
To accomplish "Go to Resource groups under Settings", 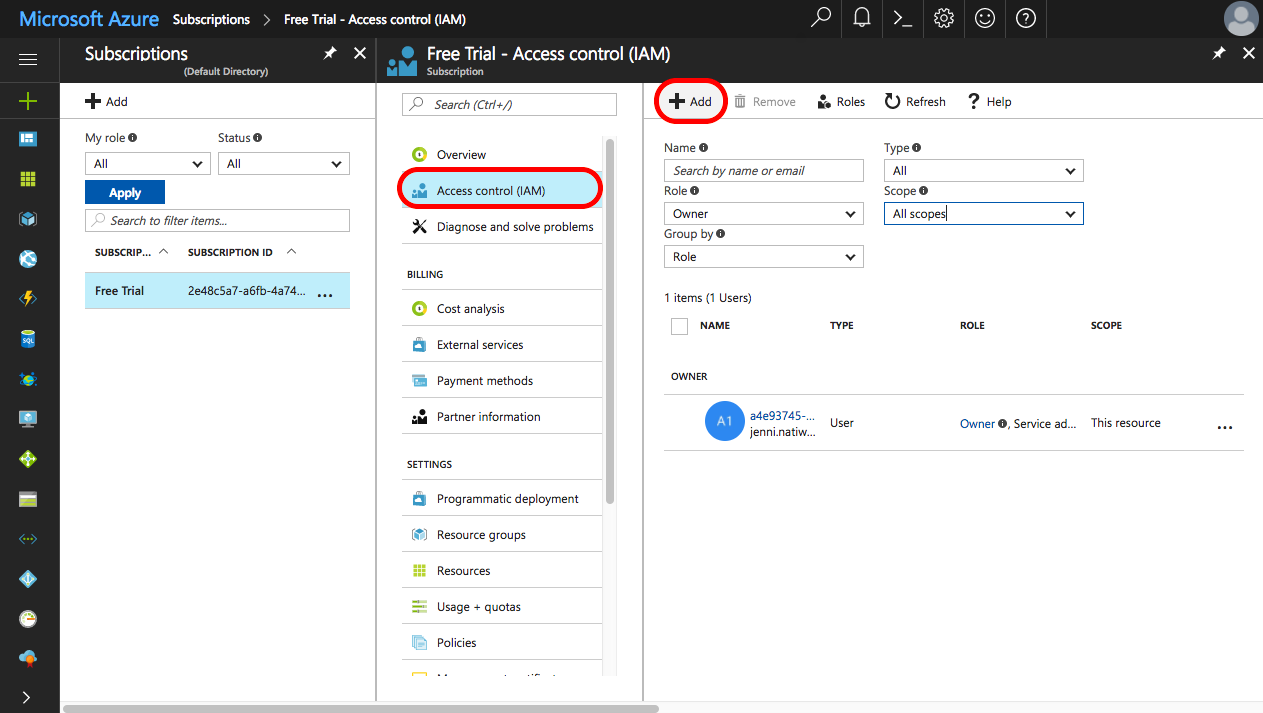I will pyautogui.click(x=502, y=535).
